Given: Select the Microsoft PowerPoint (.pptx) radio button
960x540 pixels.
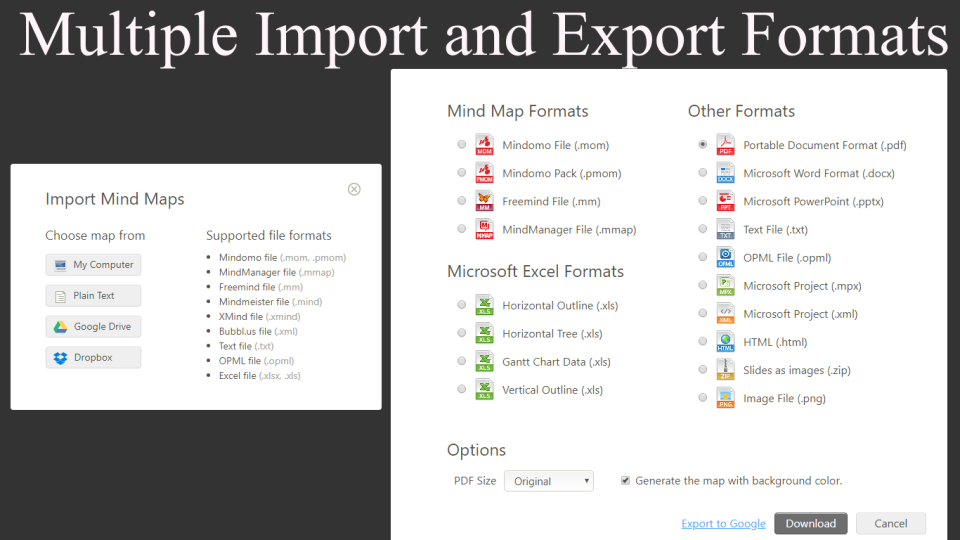Looking at the screenshot, I should (x=703, y=201).
